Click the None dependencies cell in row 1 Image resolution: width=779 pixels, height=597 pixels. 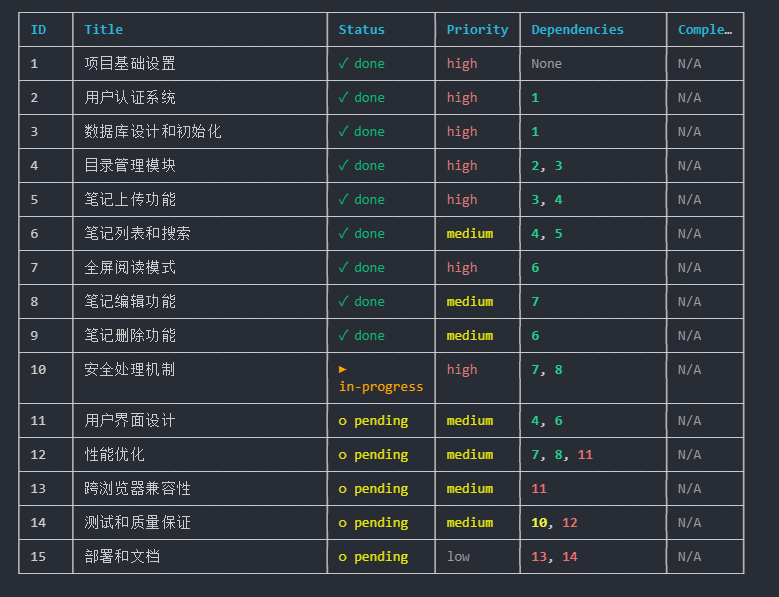coord(546,63)
